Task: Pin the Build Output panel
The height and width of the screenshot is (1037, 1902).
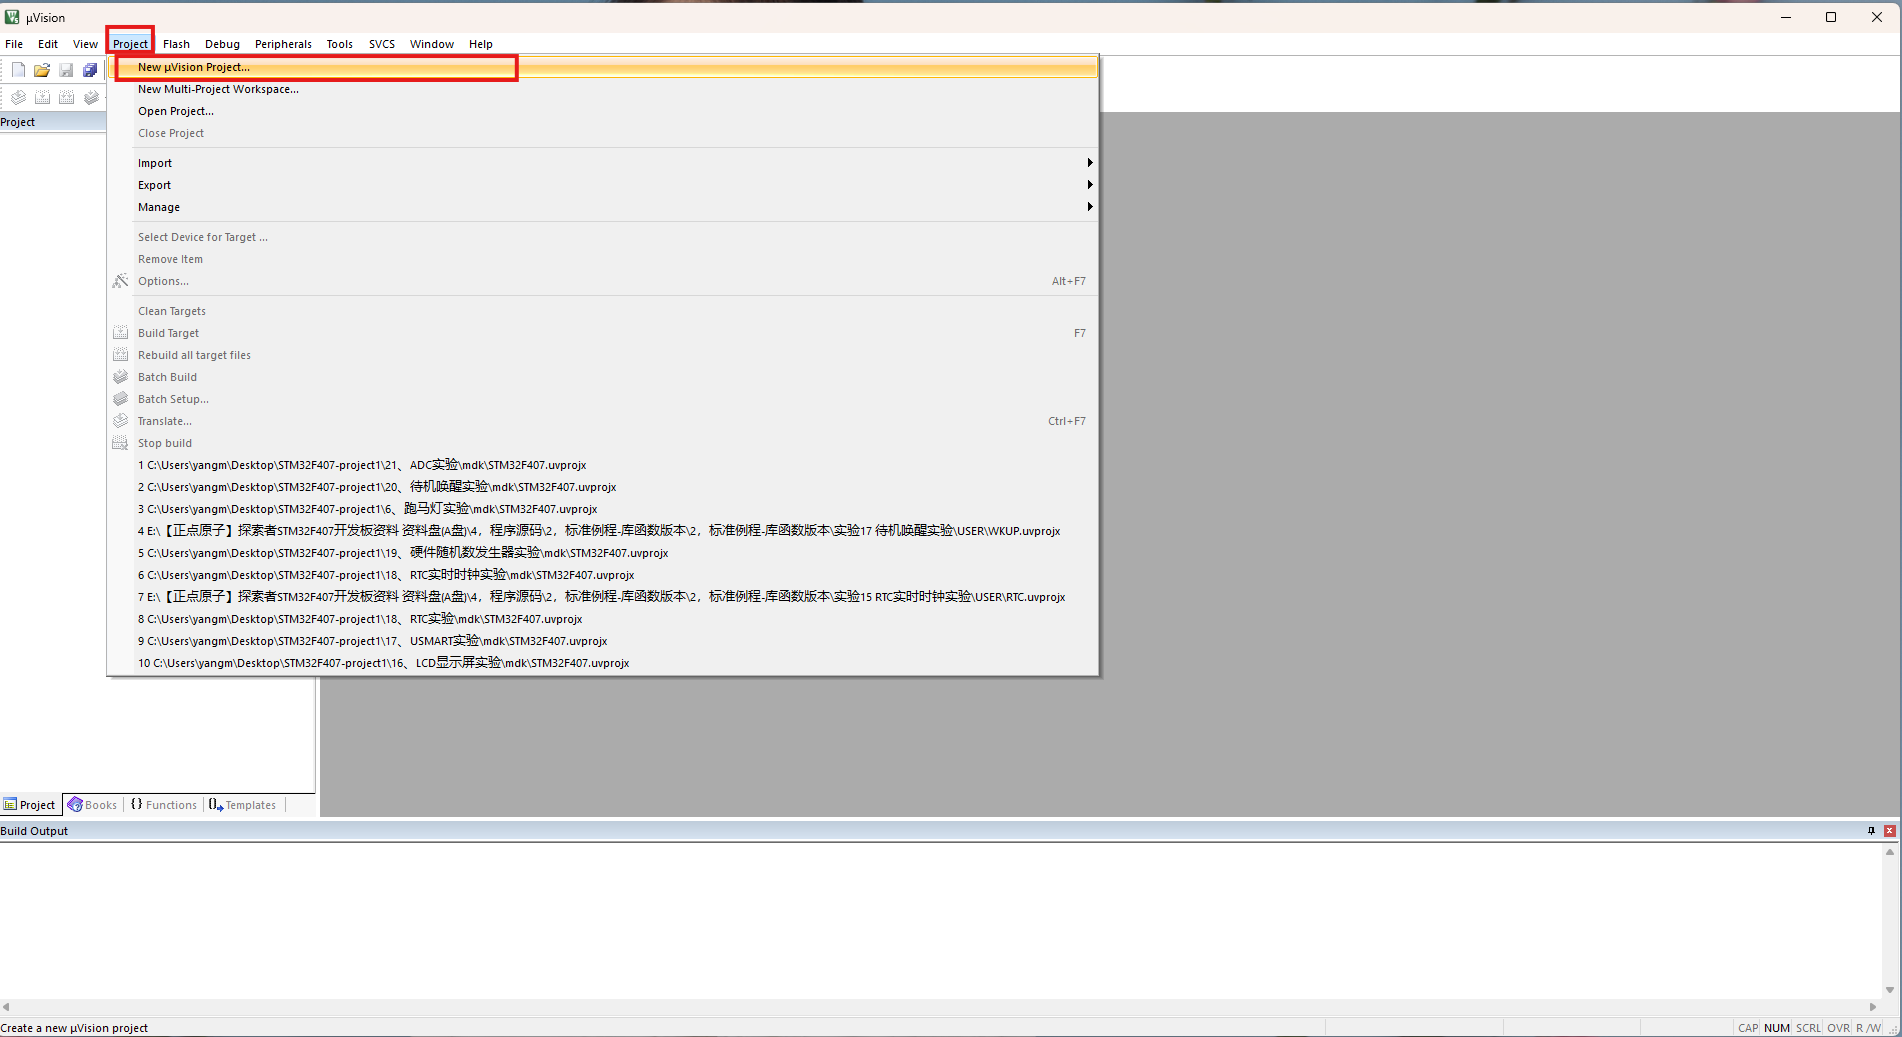Action: (1871, 831)
